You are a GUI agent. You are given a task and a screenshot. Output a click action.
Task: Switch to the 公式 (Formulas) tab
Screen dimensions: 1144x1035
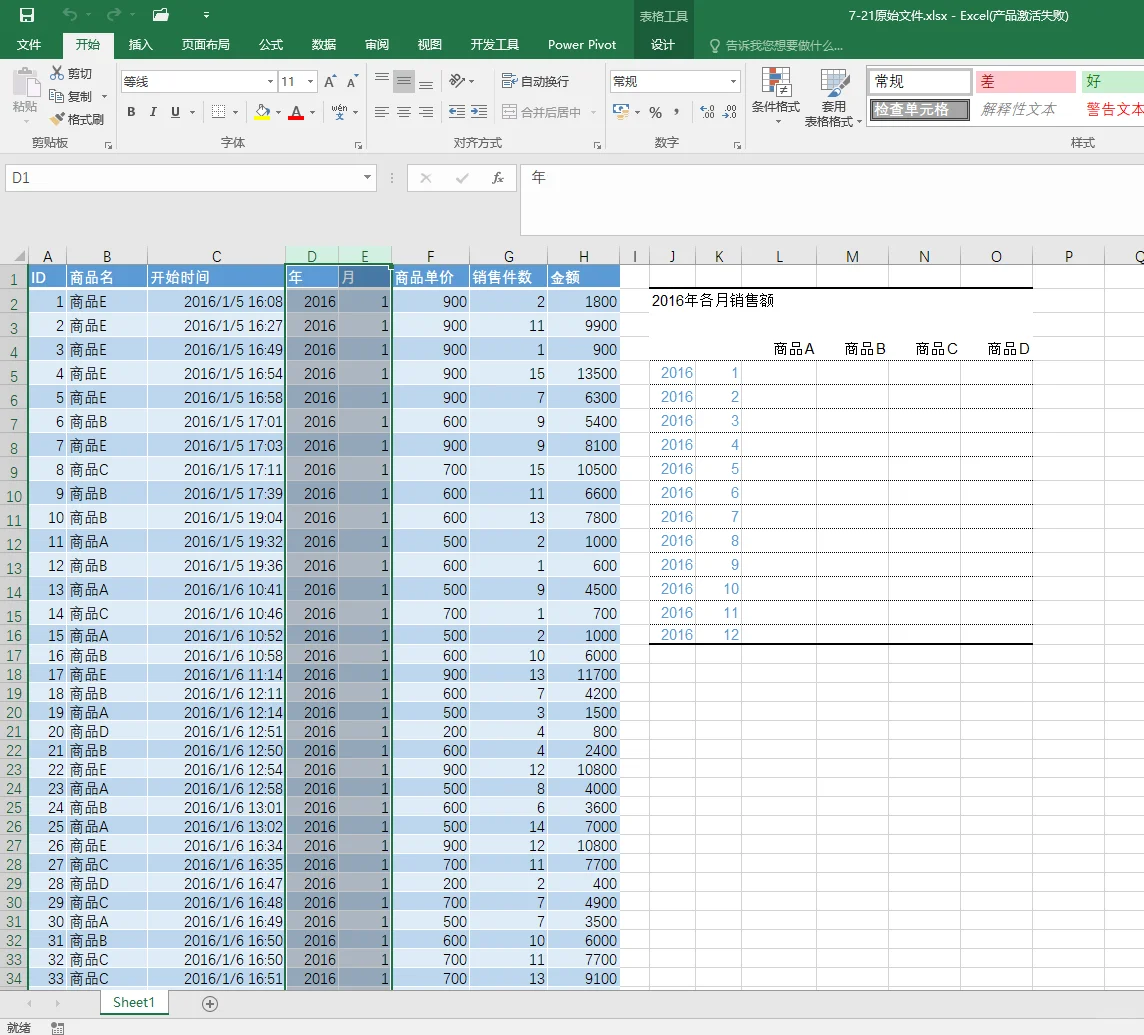271,44
